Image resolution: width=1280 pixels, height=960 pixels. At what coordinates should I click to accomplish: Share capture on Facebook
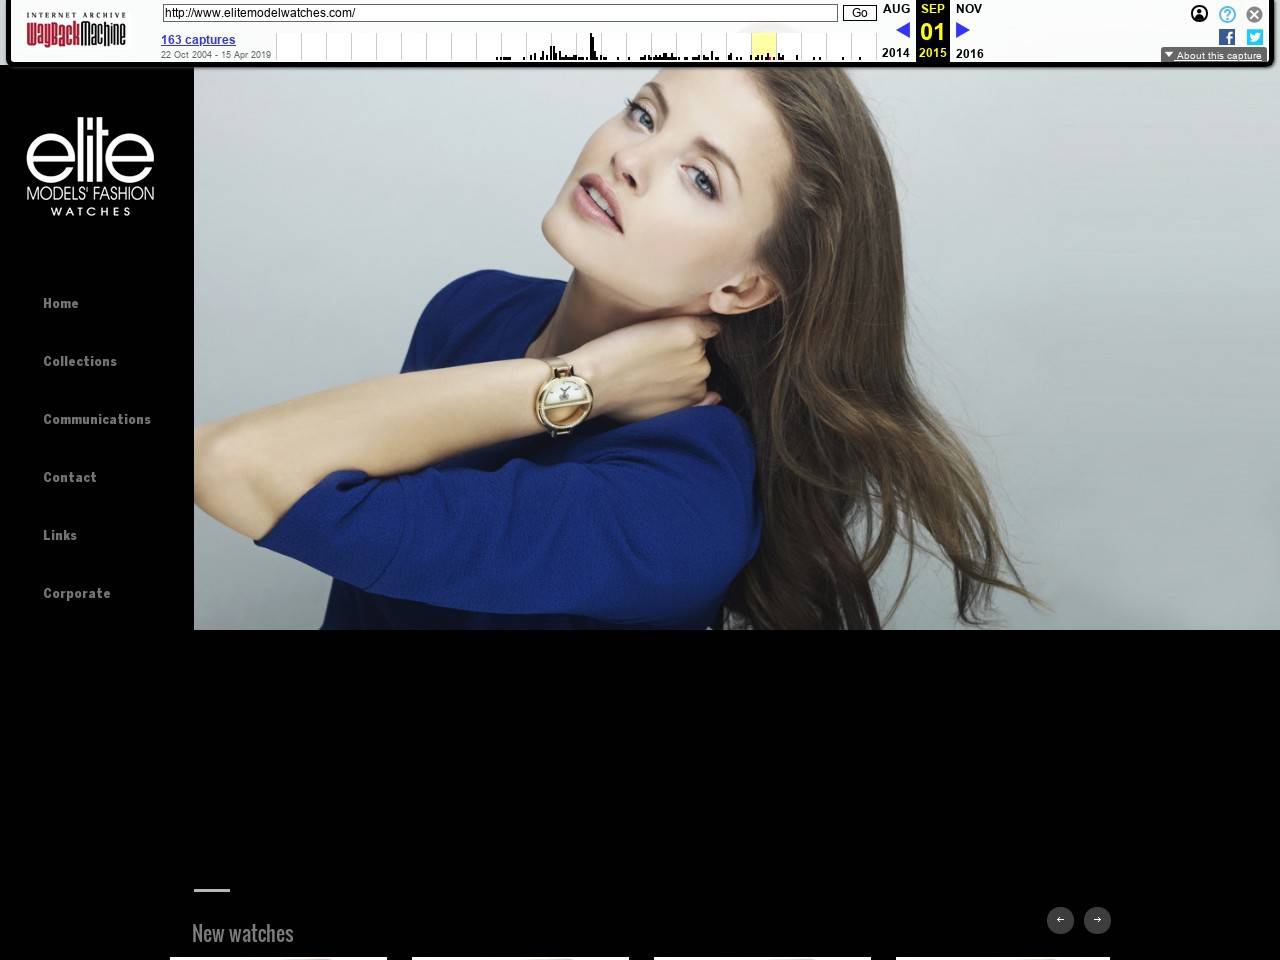point(1227,37)
